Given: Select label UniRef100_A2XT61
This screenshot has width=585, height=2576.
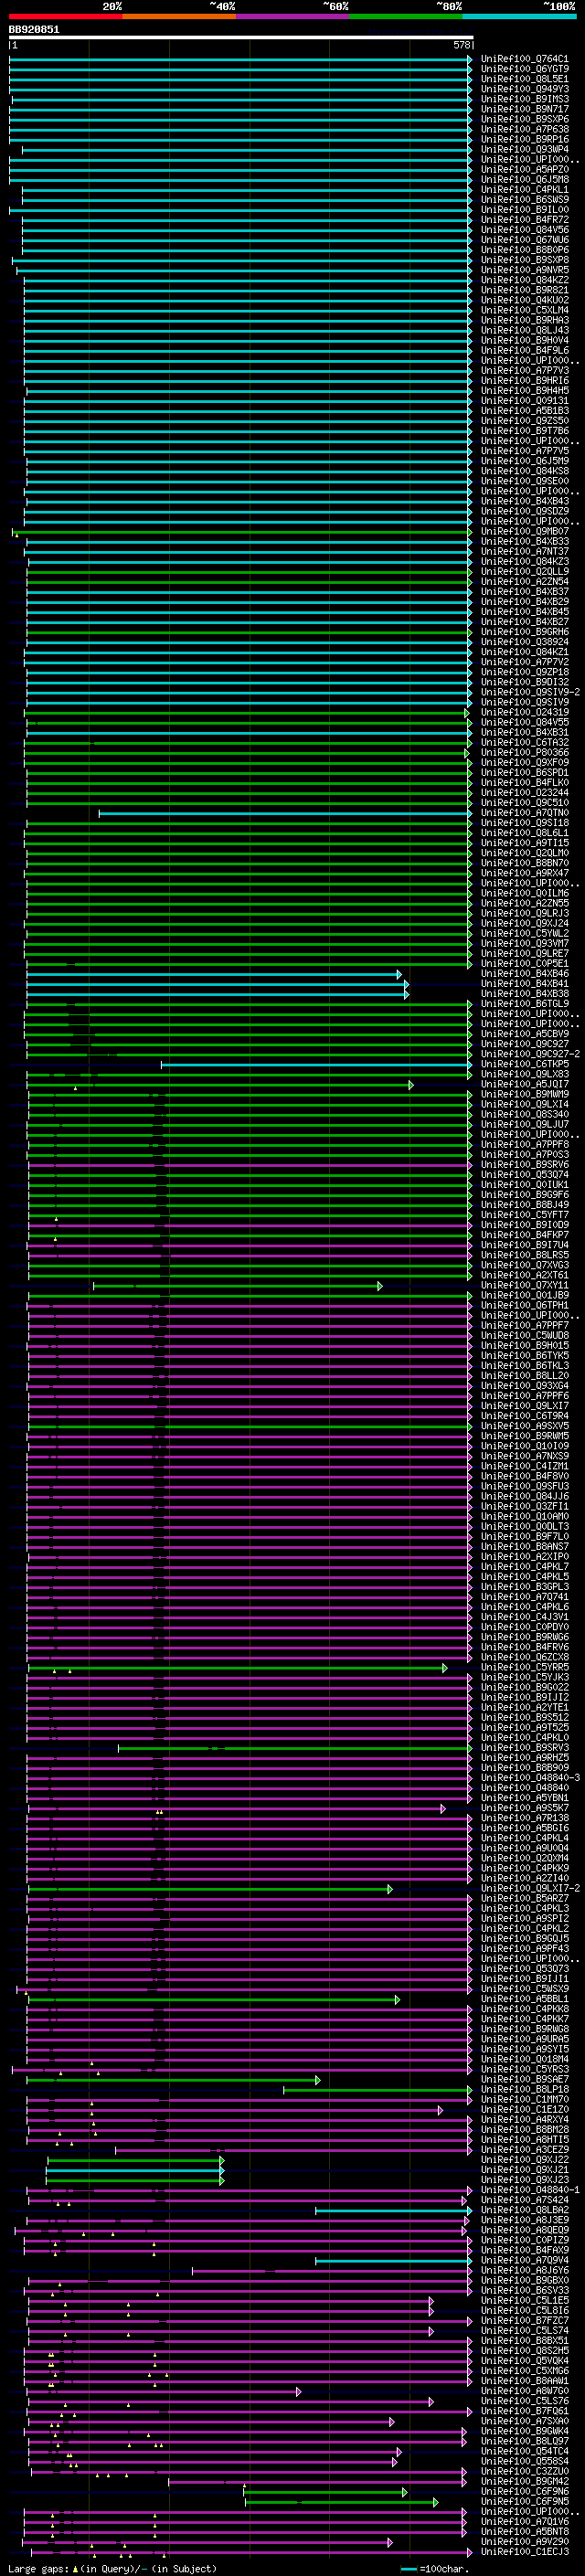Looking at the screenshot, I should 524,1276.
